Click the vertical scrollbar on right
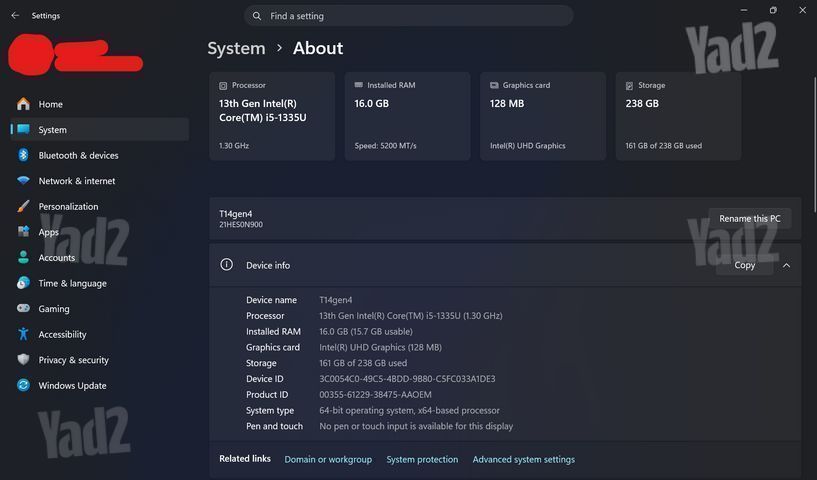Image resolution: width=817 pixels, height=480 pixels. (815, 144)
